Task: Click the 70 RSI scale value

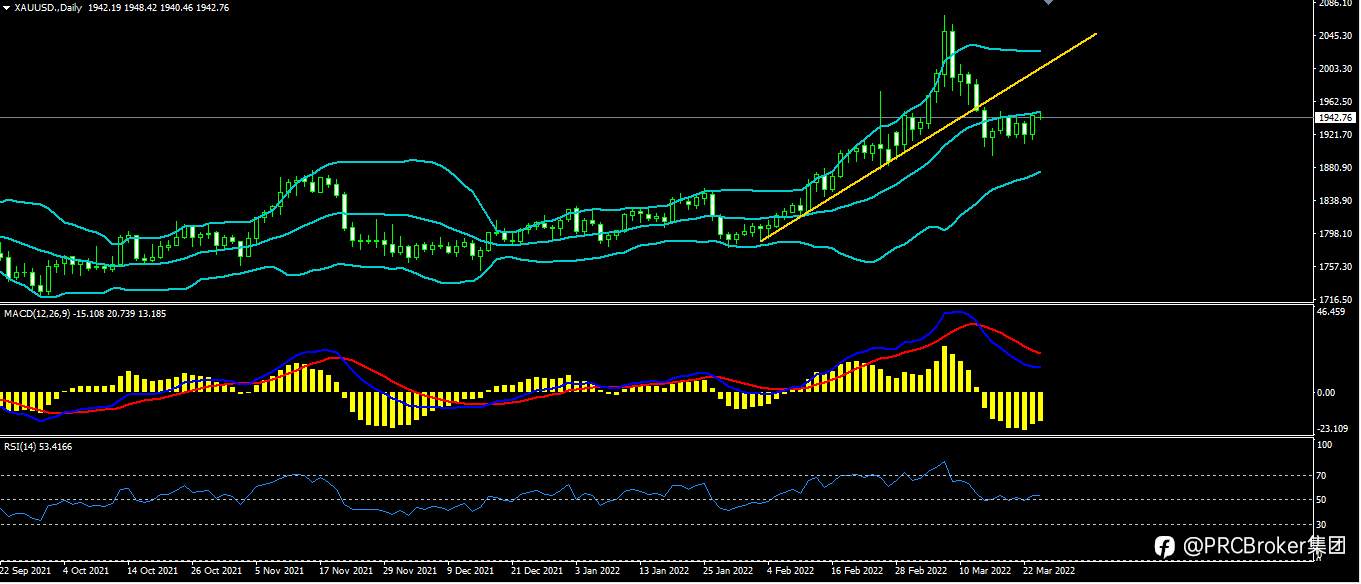Action: [x=1322, y=476]
